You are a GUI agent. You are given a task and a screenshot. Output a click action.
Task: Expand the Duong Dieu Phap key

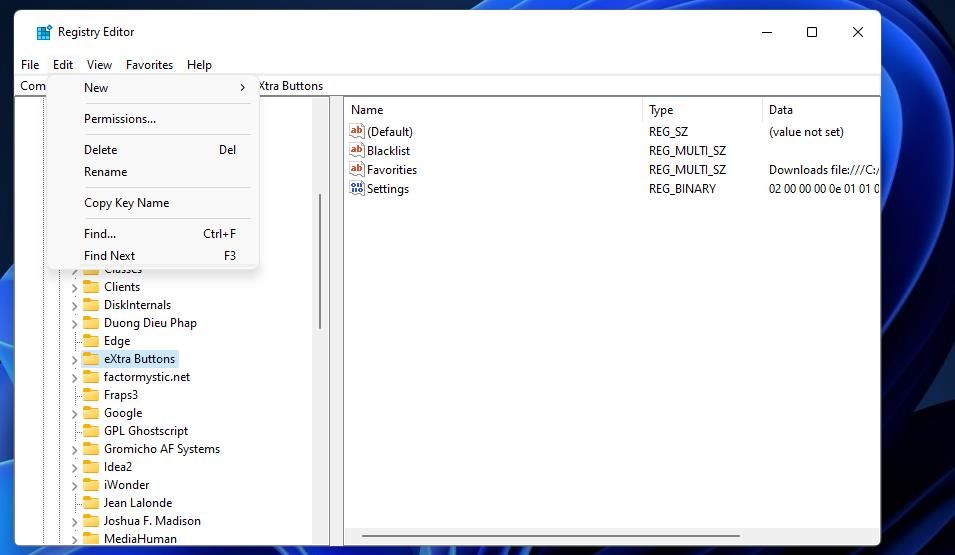(x=74, y=323)
